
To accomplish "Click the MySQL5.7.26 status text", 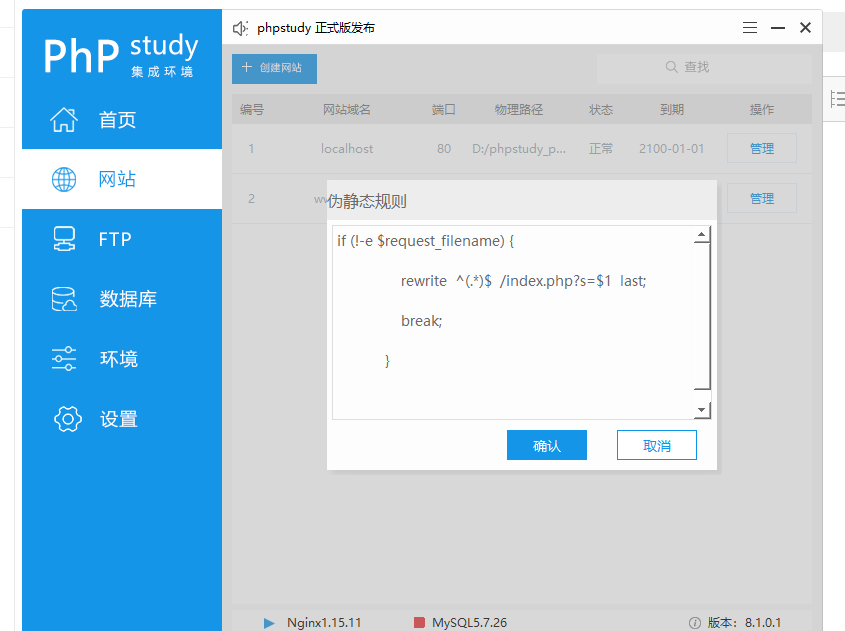I will click(x=469, y=622).
